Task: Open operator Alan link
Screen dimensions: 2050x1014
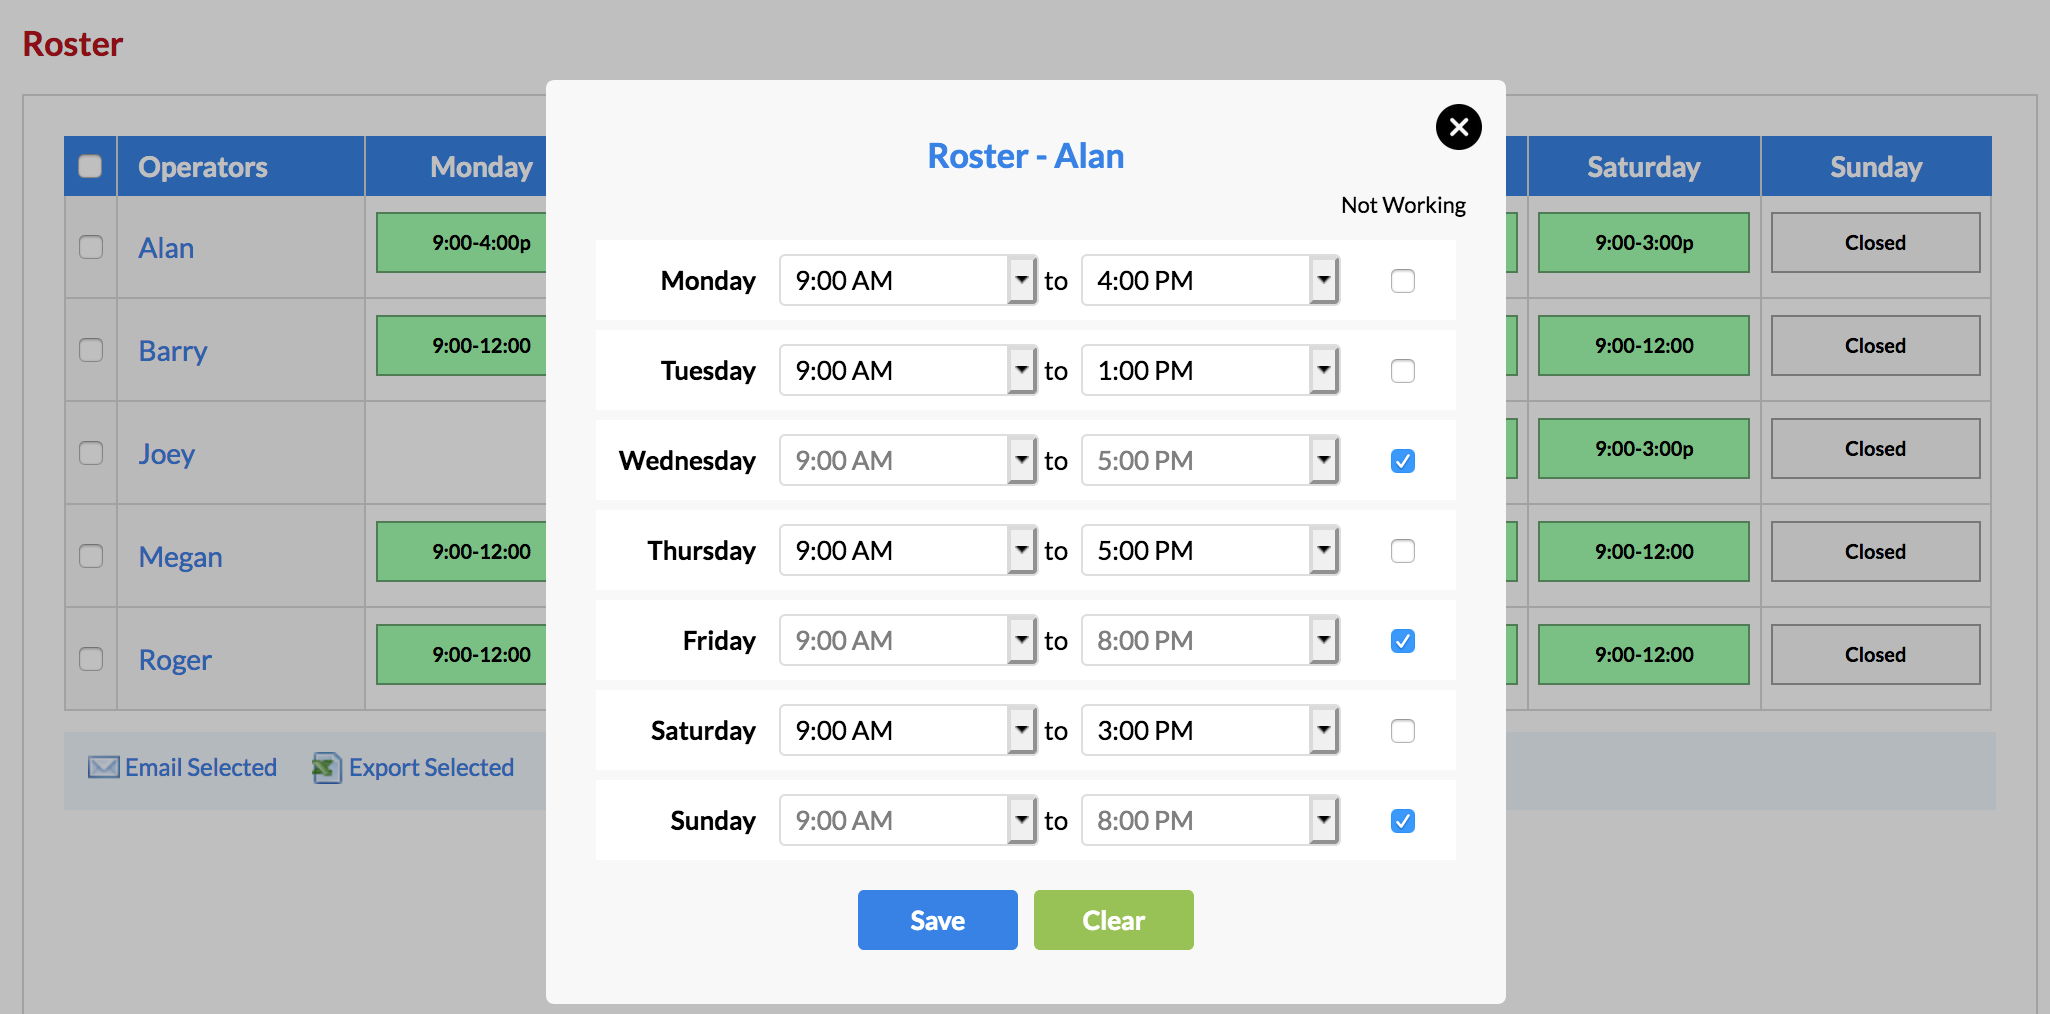Action: pos(166,247)
